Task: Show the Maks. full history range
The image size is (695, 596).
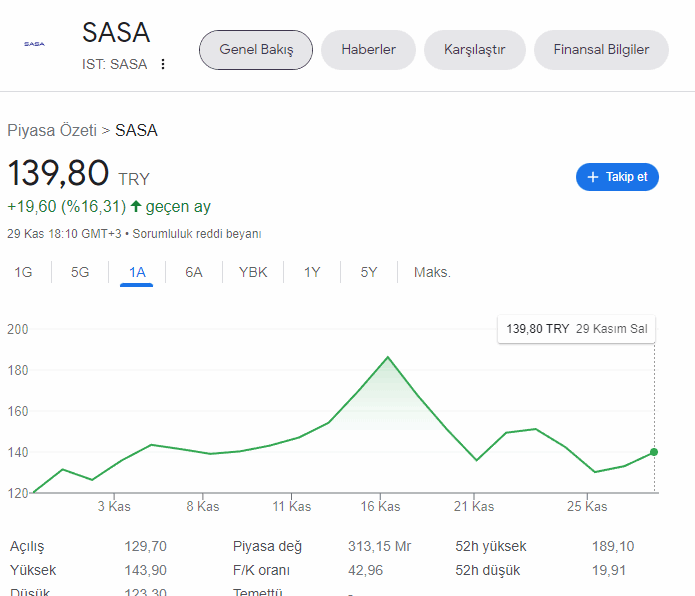Action: tap(432, 272)
